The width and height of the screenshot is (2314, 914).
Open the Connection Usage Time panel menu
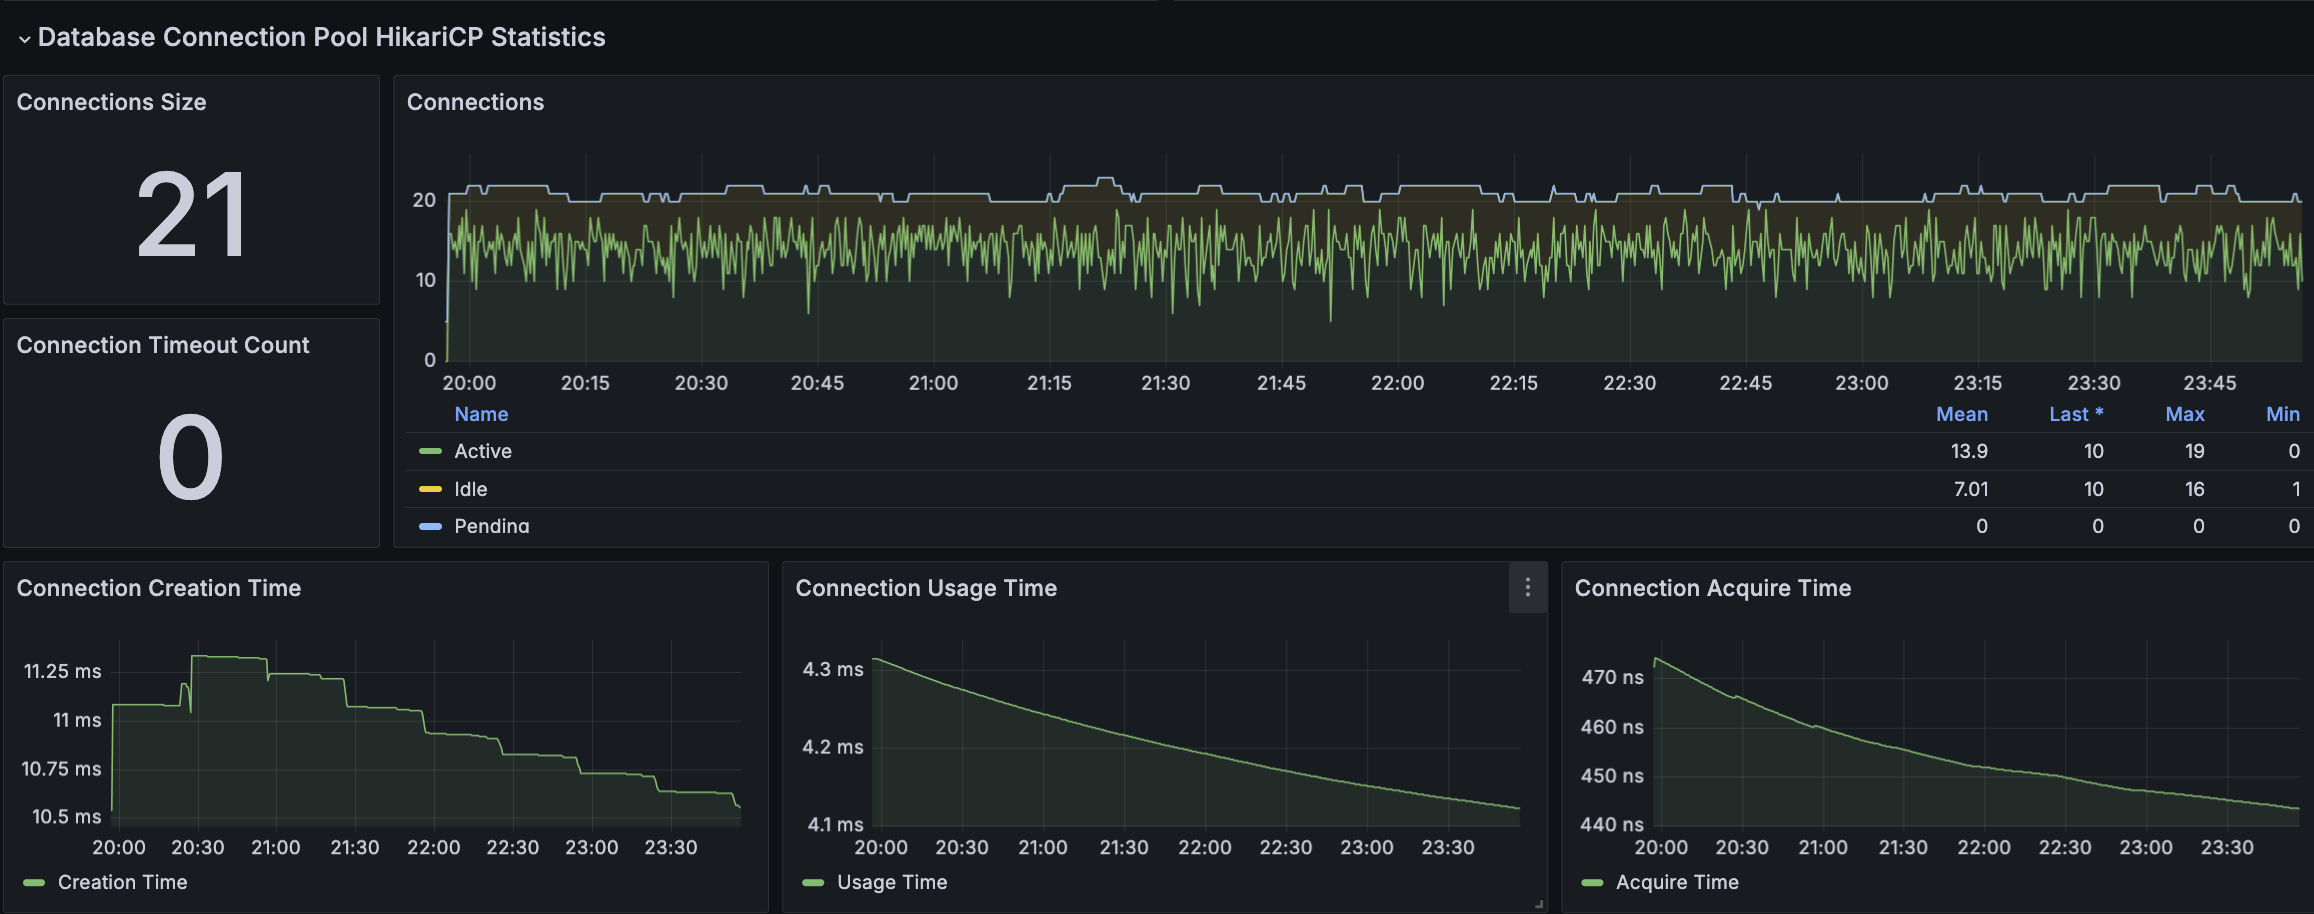click(x=1527, y=588)
